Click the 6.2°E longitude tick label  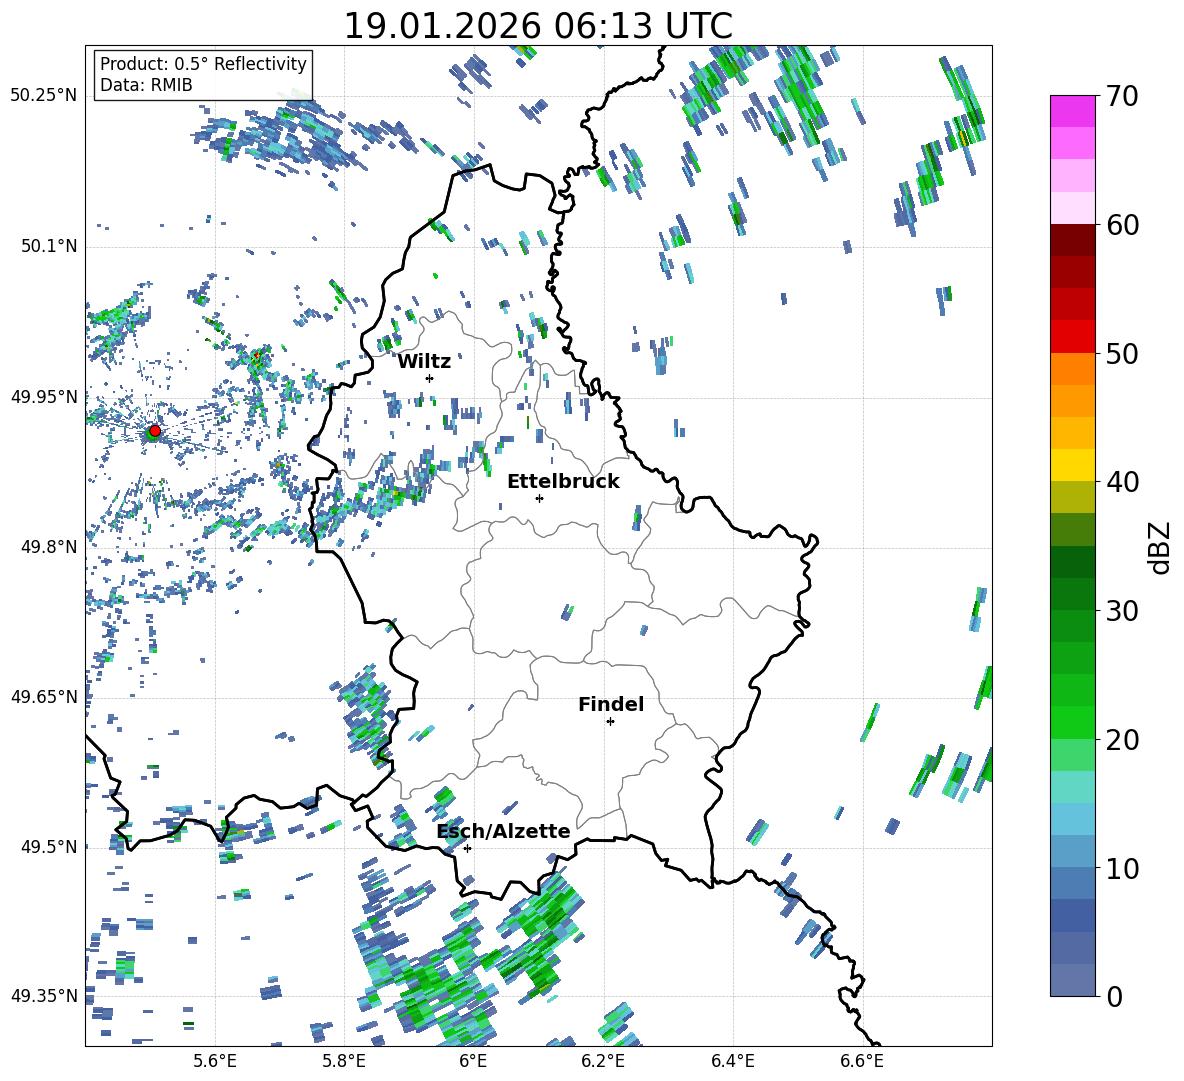(x=603, y=1060)
